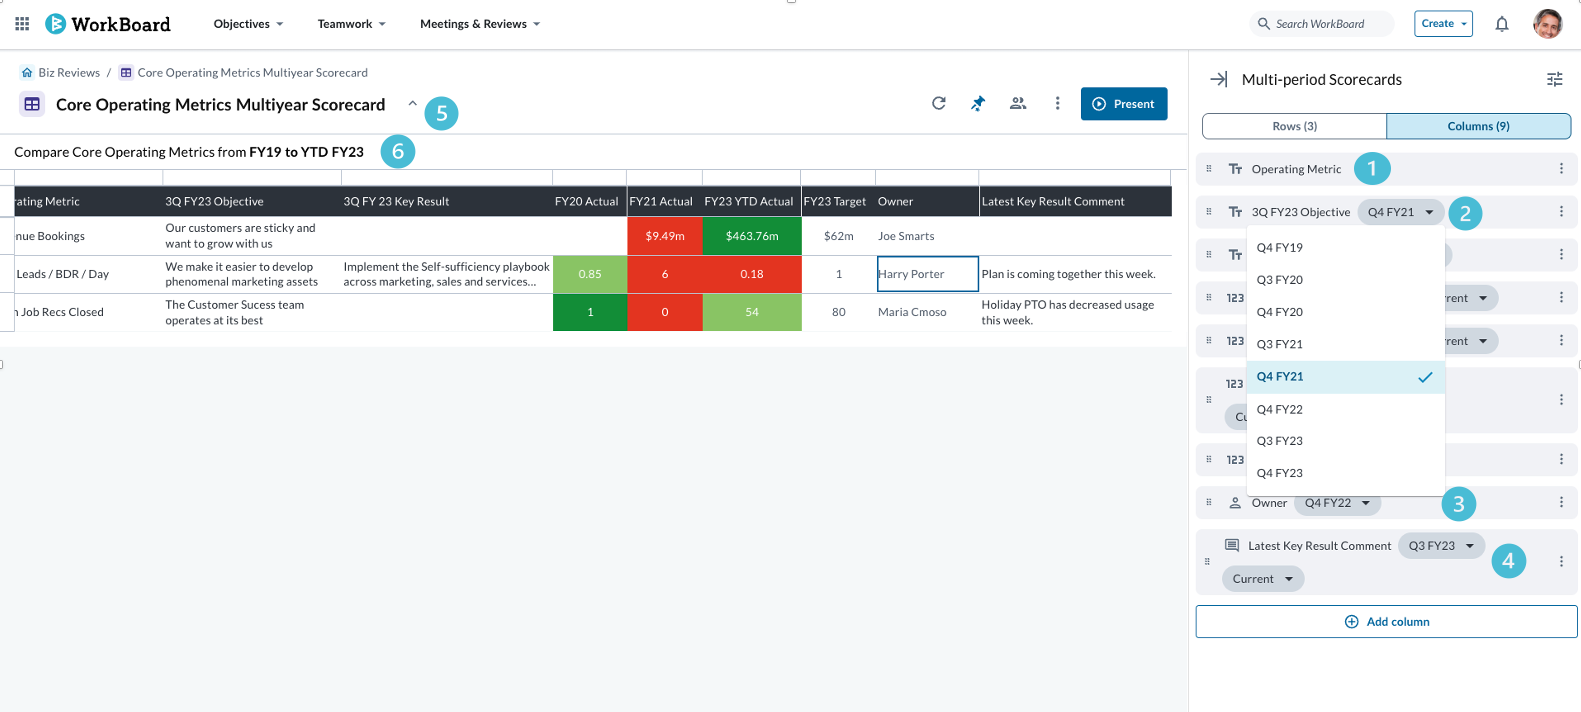The width and height of the screenshot is (1581, 712).
Task: Collapse the Multi-period Scorecards side panel arrow
Action: [1219, 79]
